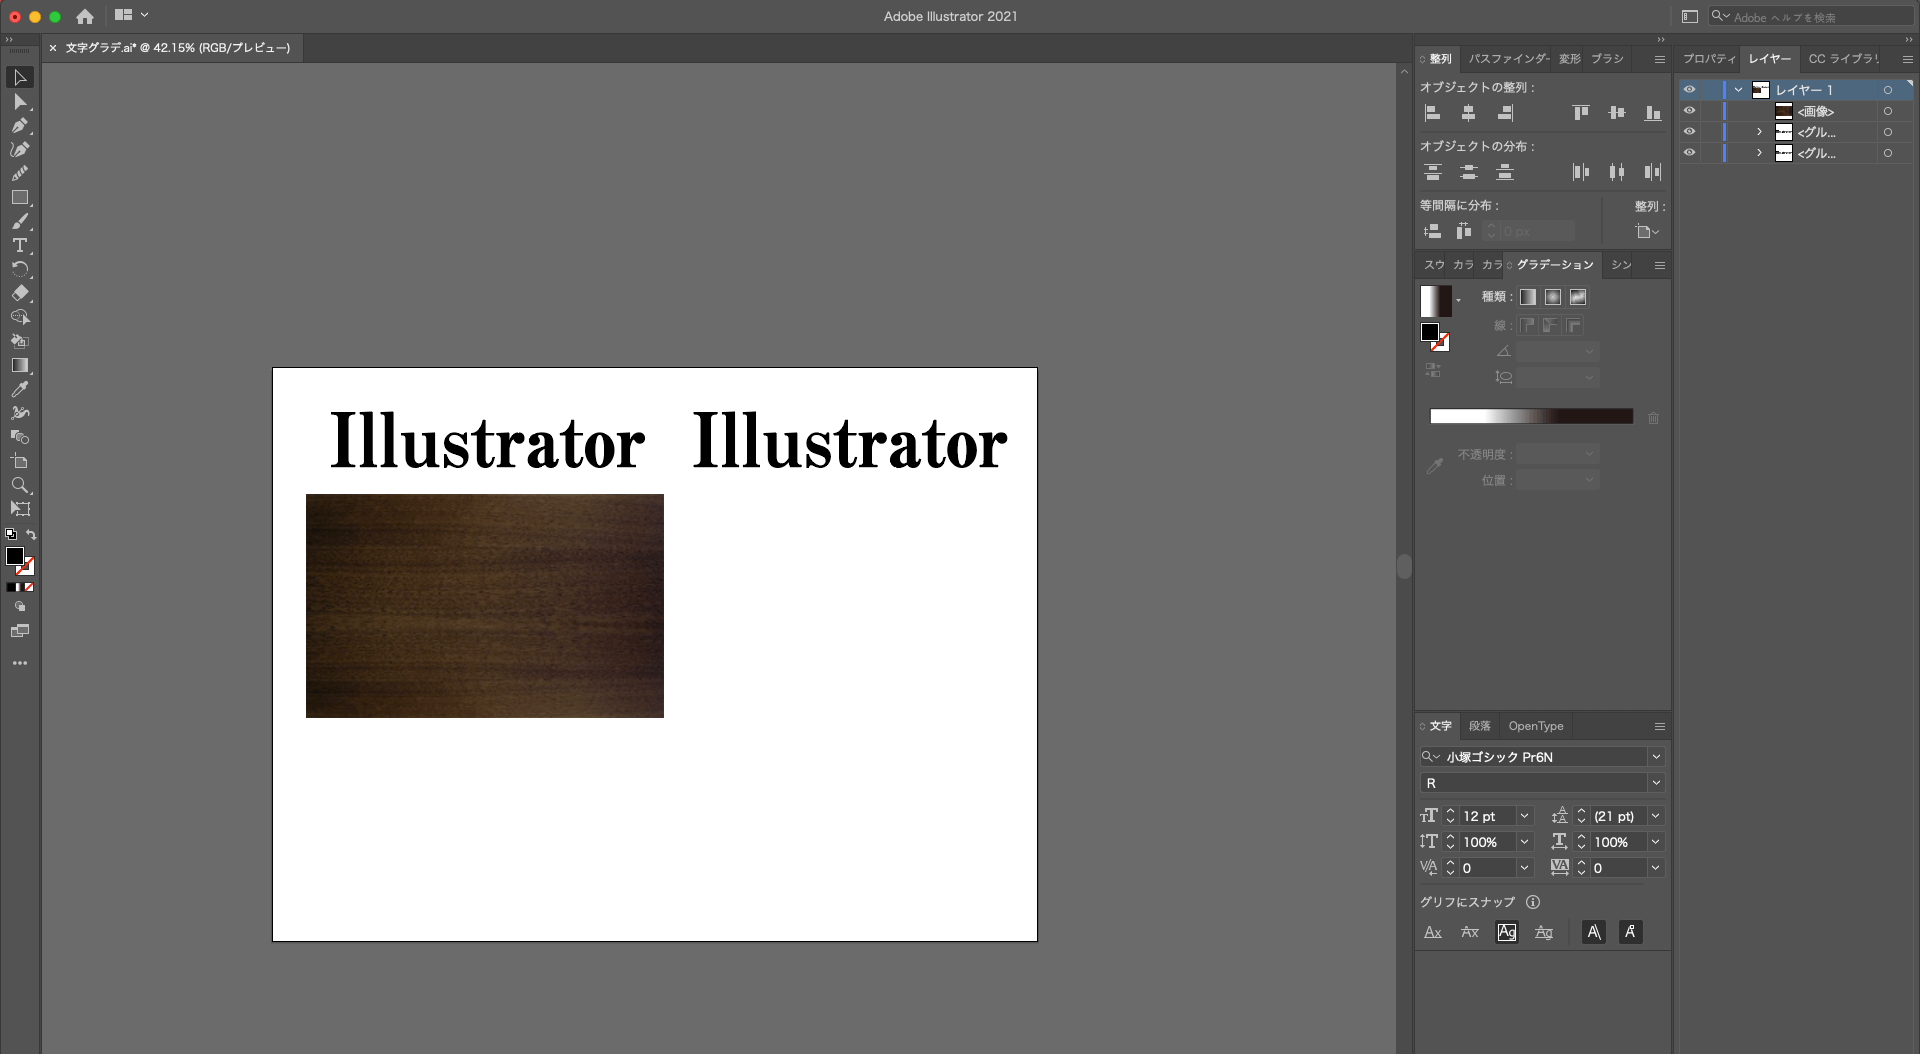Image resolution: width=1920 pixels, height=1054 pixels.
Task: Select the Selection tool arrow
Action: (20, 78)
